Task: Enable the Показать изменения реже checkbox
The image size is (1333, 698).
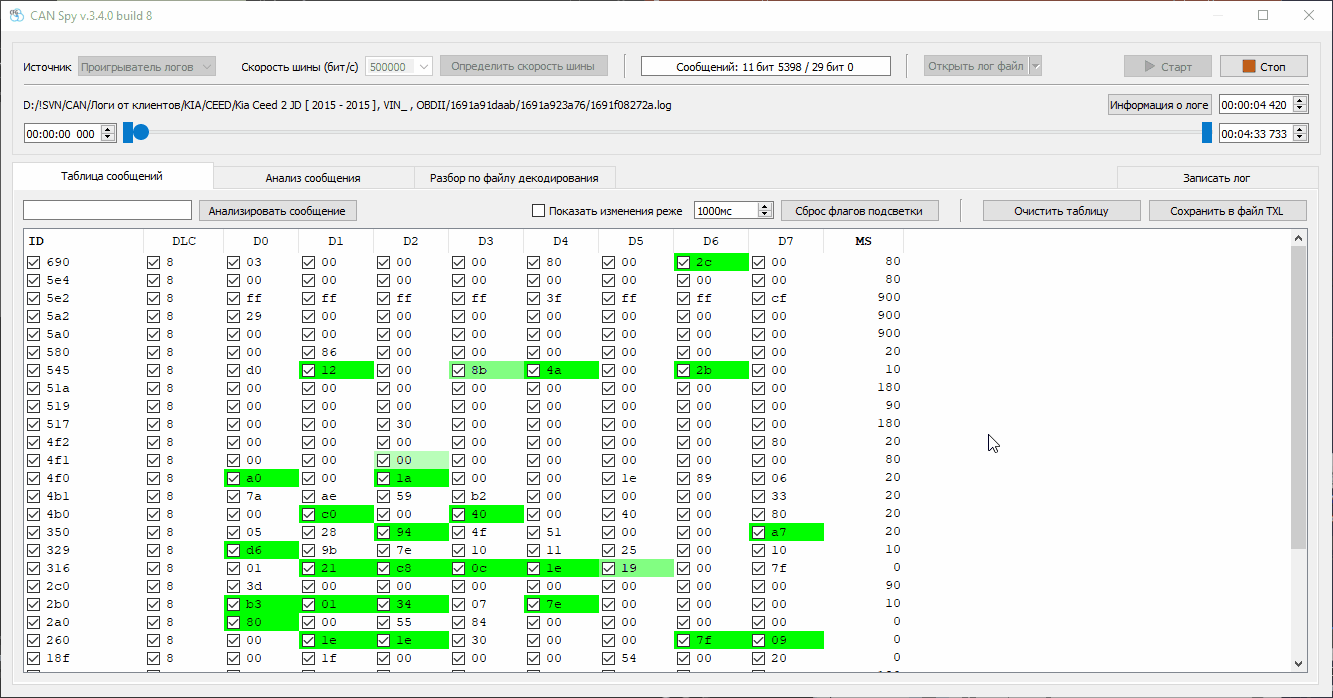Action: (539, 211)
